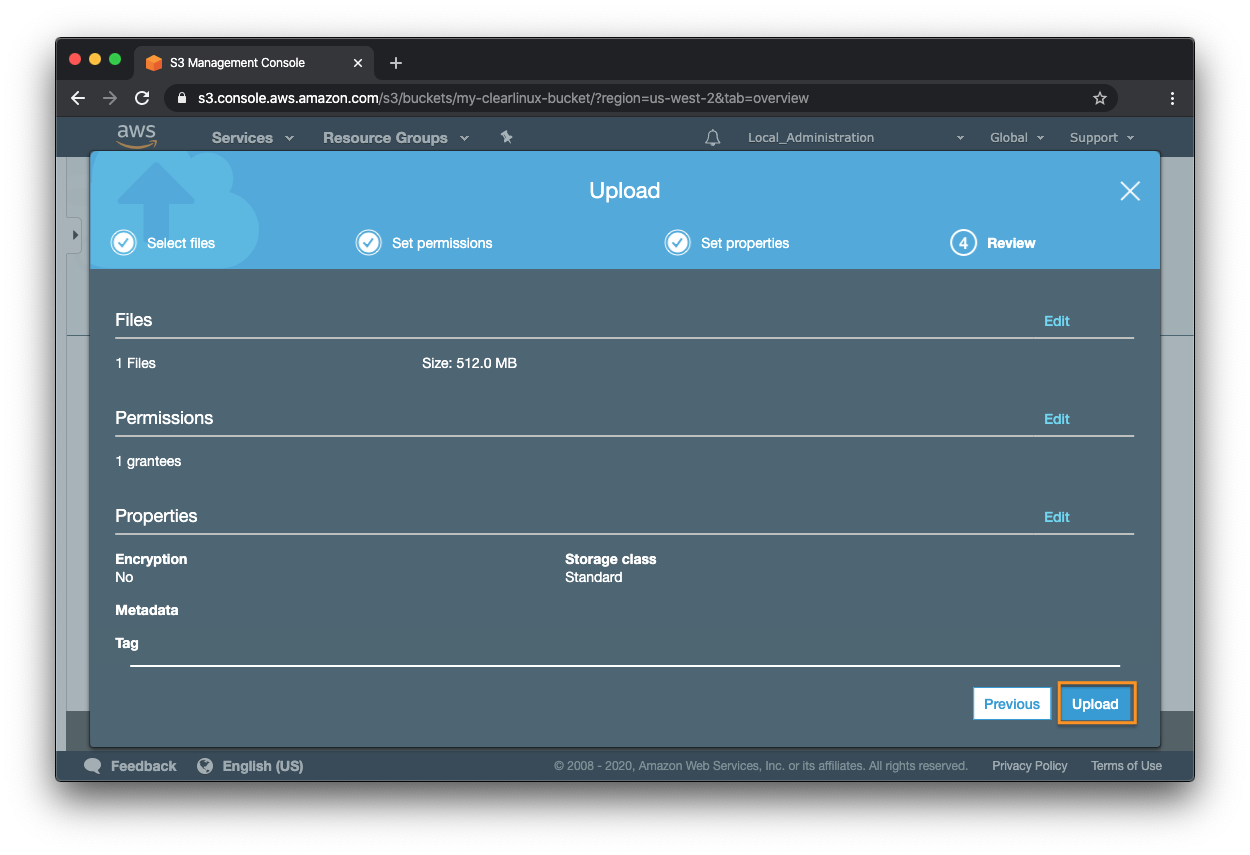Open the Terms of Use link

tap(1126, 766)
